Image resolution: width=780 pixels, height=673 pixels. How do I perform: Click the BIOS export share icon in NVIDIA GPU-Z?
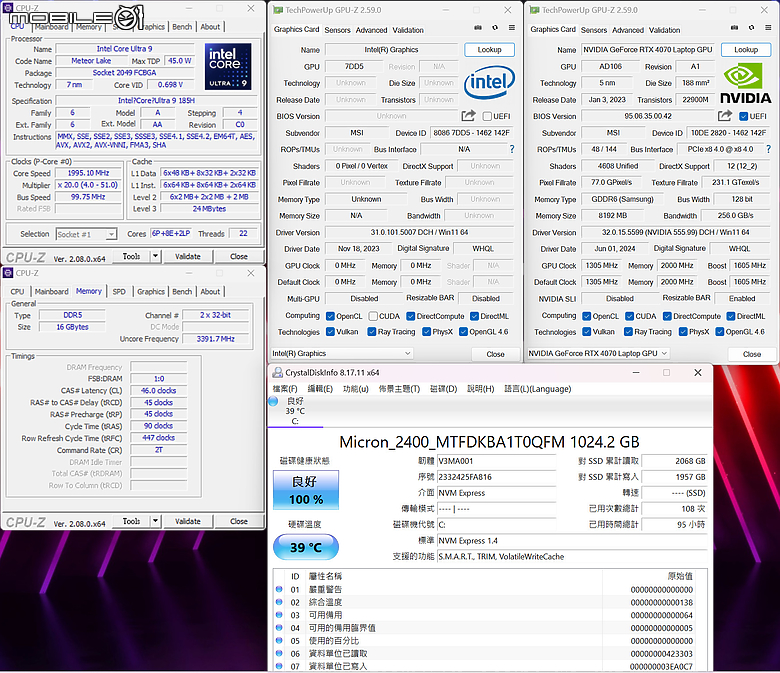coord(725,116)
